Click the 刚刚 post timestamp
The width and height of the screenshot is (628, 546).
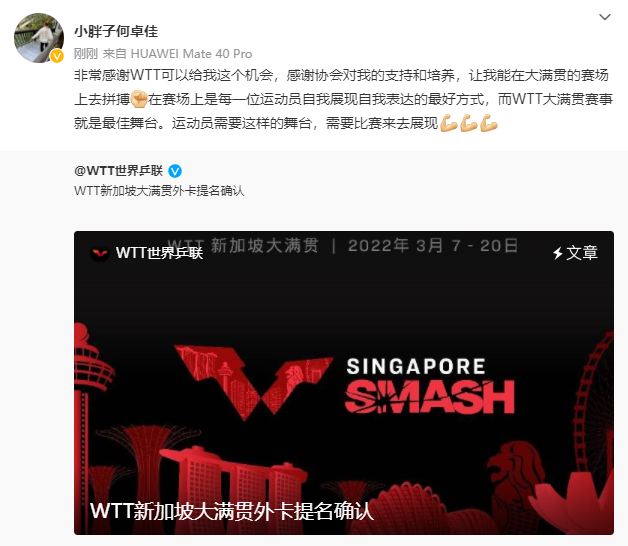[86, 54]
